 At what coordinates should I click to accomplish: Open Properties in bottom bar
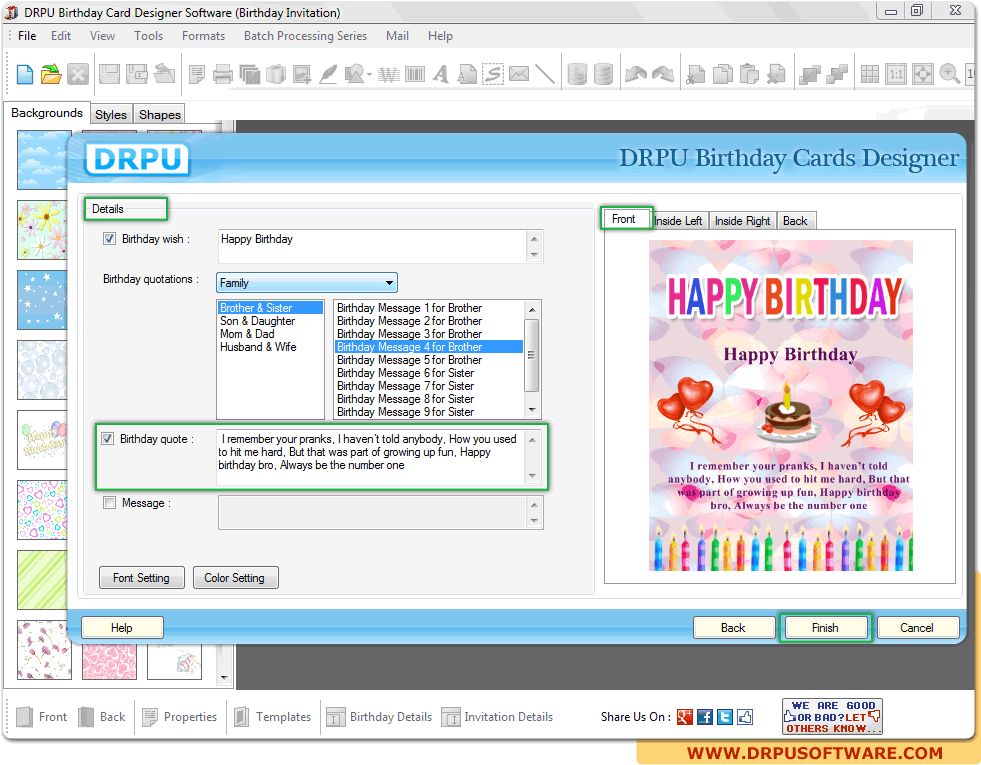(x=180, y=717)
